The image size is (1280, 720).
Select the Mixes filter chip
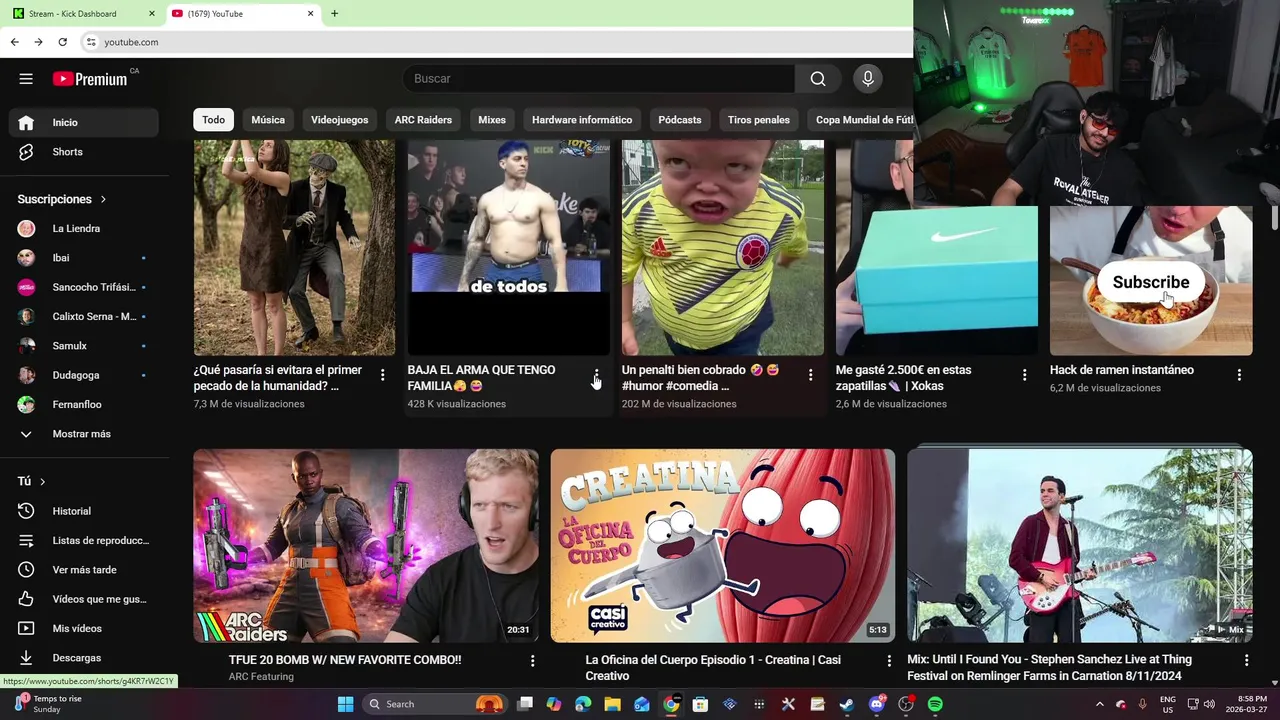(492, 120)
